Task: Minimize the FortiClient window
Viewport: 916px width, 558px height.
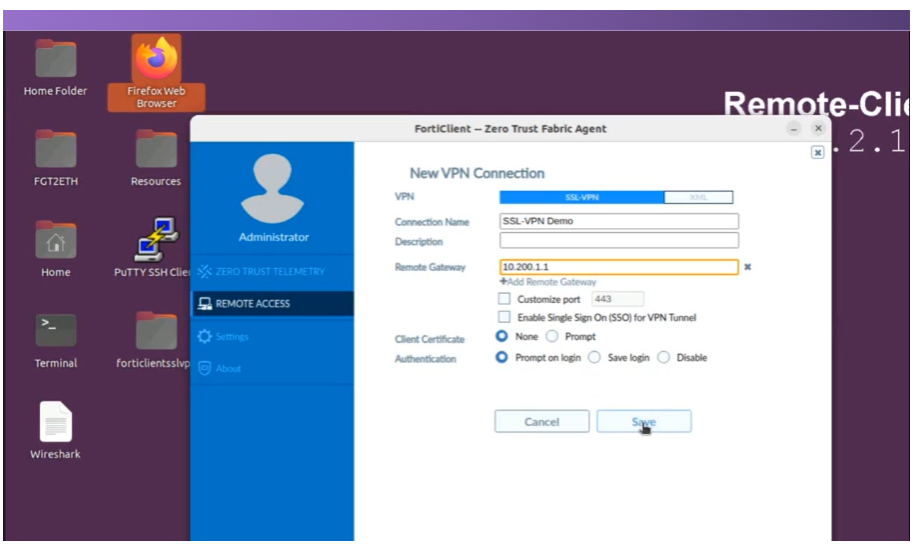Action: pyautogui.click(x=793, y=129)
